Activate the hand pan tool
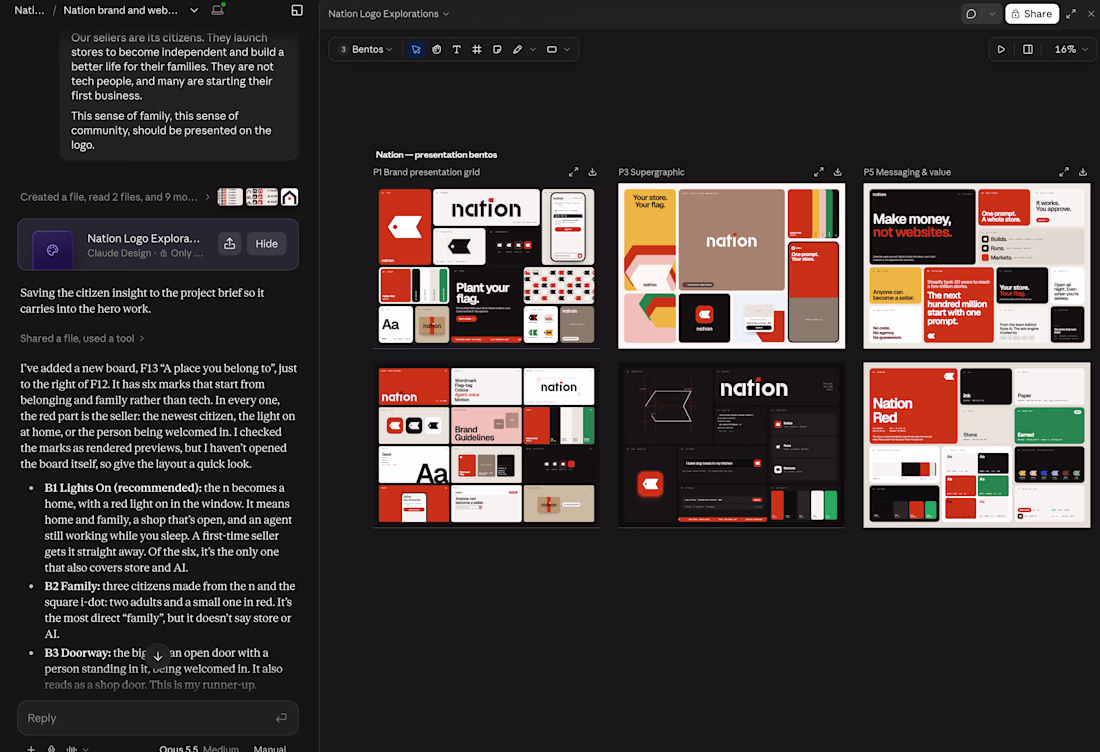The height and width of the screenshot is (752, 1100). click(x=436, y=49)
